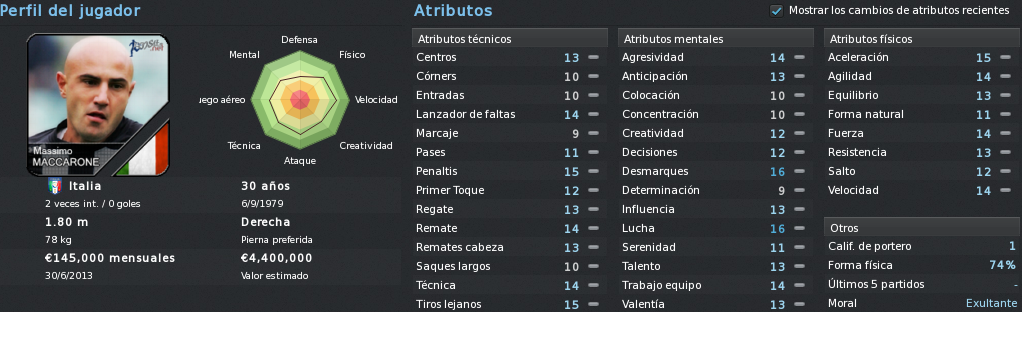Screen dimensions: 1022x360
Task: Click the change indicator beside Desmarques
Action: [799, 172]
